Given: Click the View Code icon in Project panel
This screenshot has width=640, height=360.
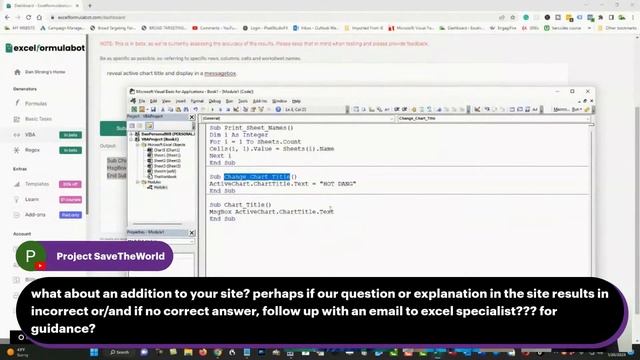Looking at the screenshot, I should pyautogui.click(x=132, y=126).
